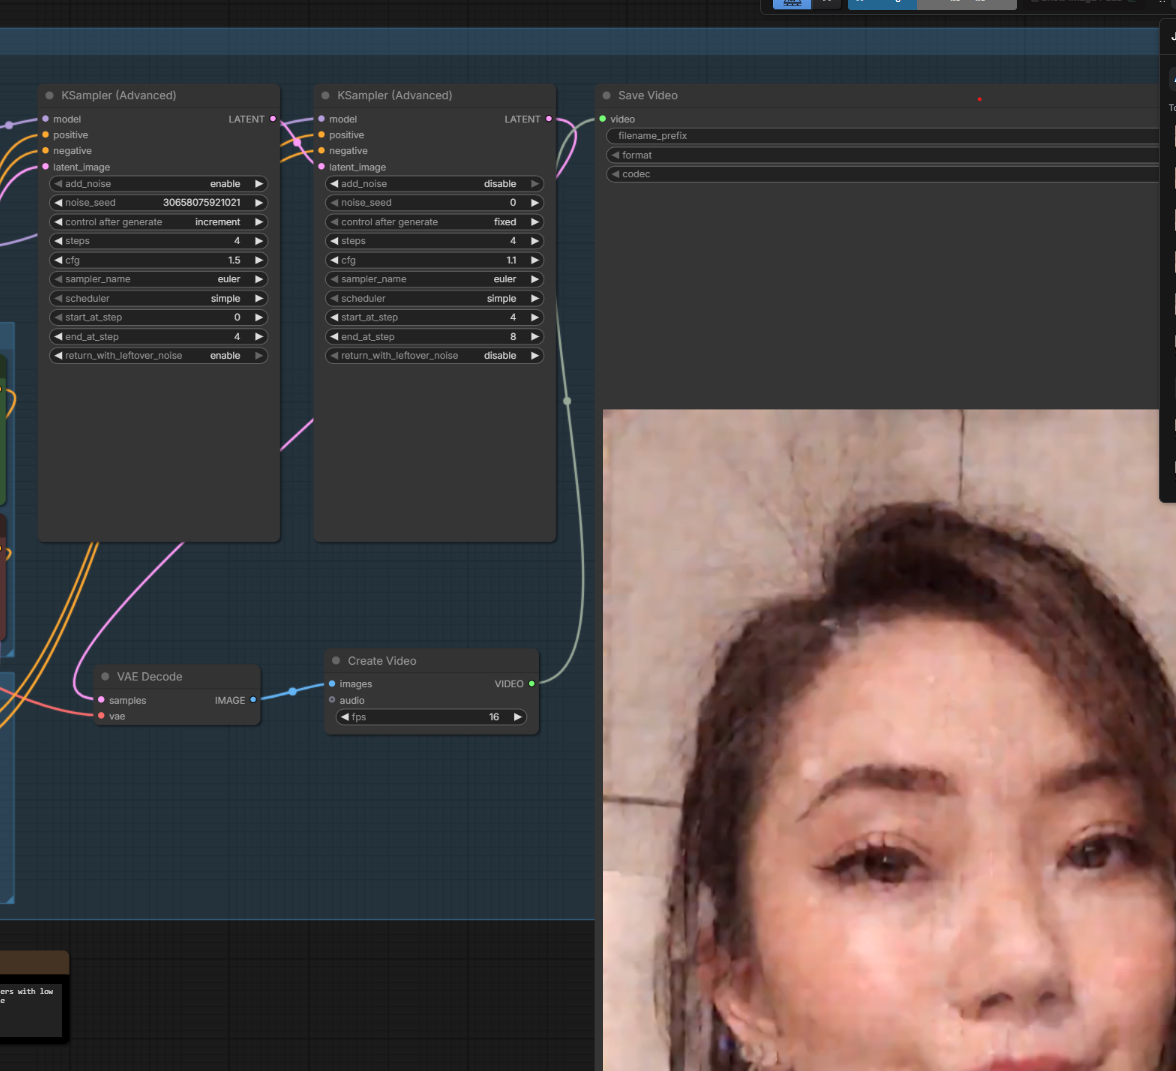The image size is (1176, 1071).
Task: Click the cfg value 1.1 widget
Action: click(434, 260)
